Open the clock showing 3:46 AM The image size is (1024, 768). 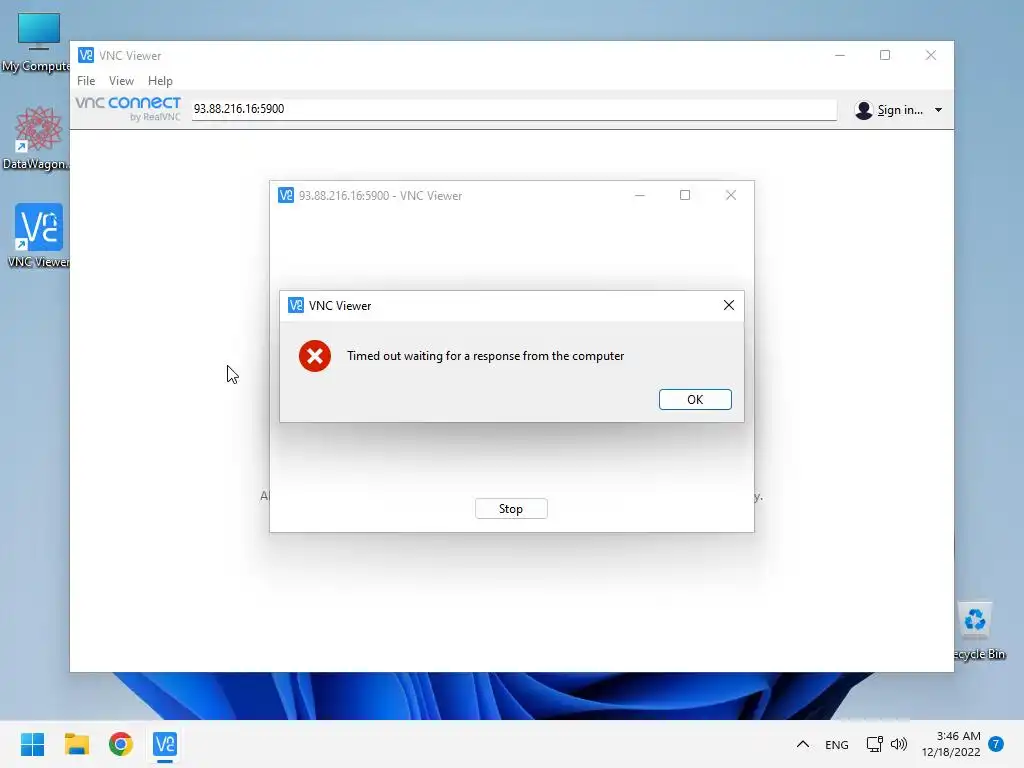tap(951, 744)
